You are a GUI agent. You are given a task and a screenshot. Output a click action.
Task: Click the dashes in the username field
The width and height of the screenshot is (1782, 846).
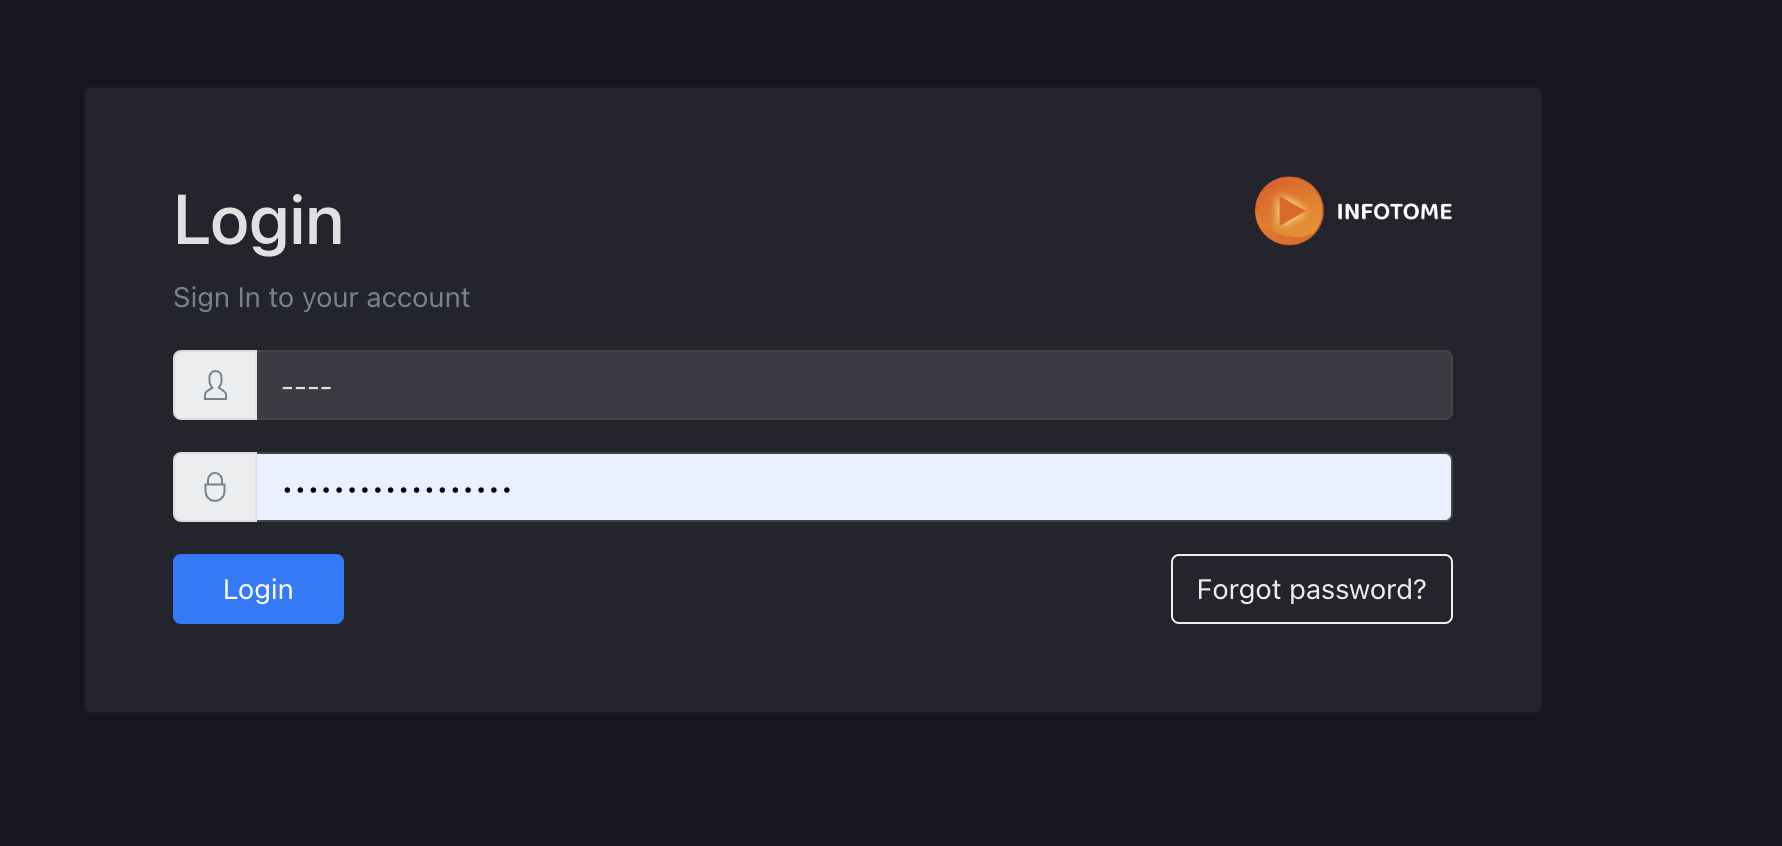306,387
